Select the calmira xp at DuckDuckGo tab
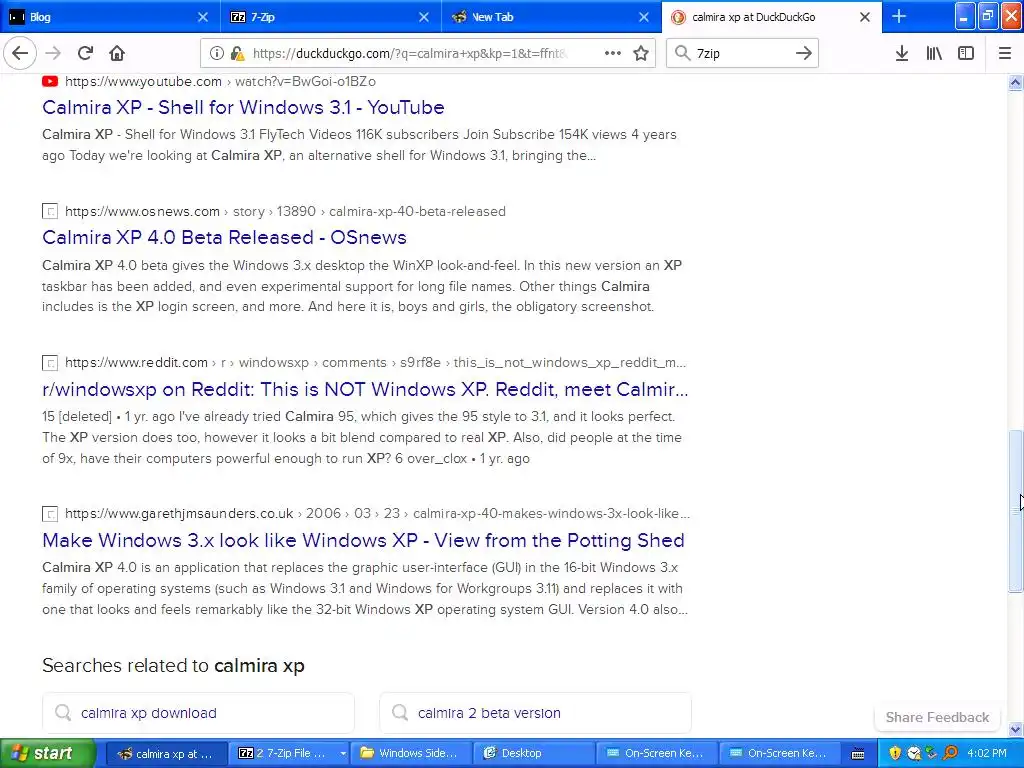 pyautogui.click(x=772, y=17)
